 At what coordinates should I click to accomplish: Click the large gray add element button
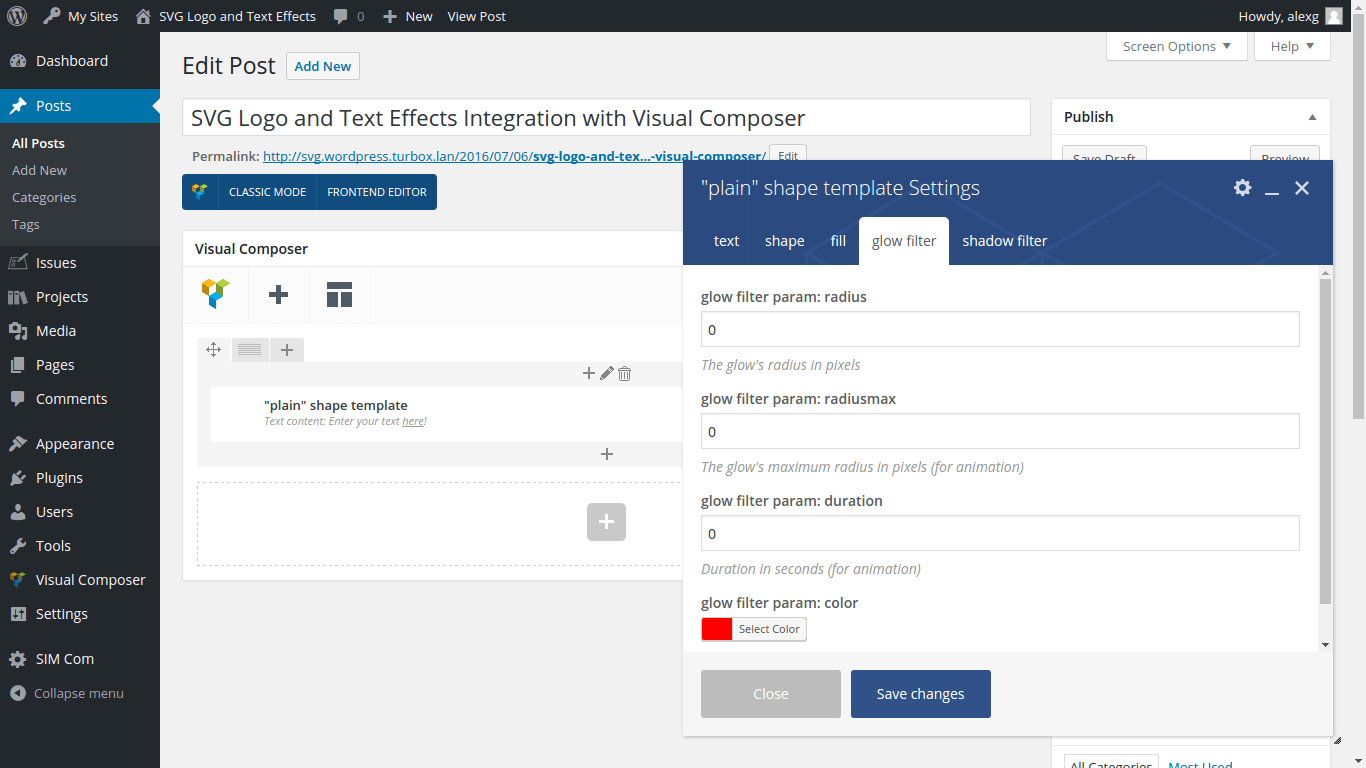[x=606, y=522]
